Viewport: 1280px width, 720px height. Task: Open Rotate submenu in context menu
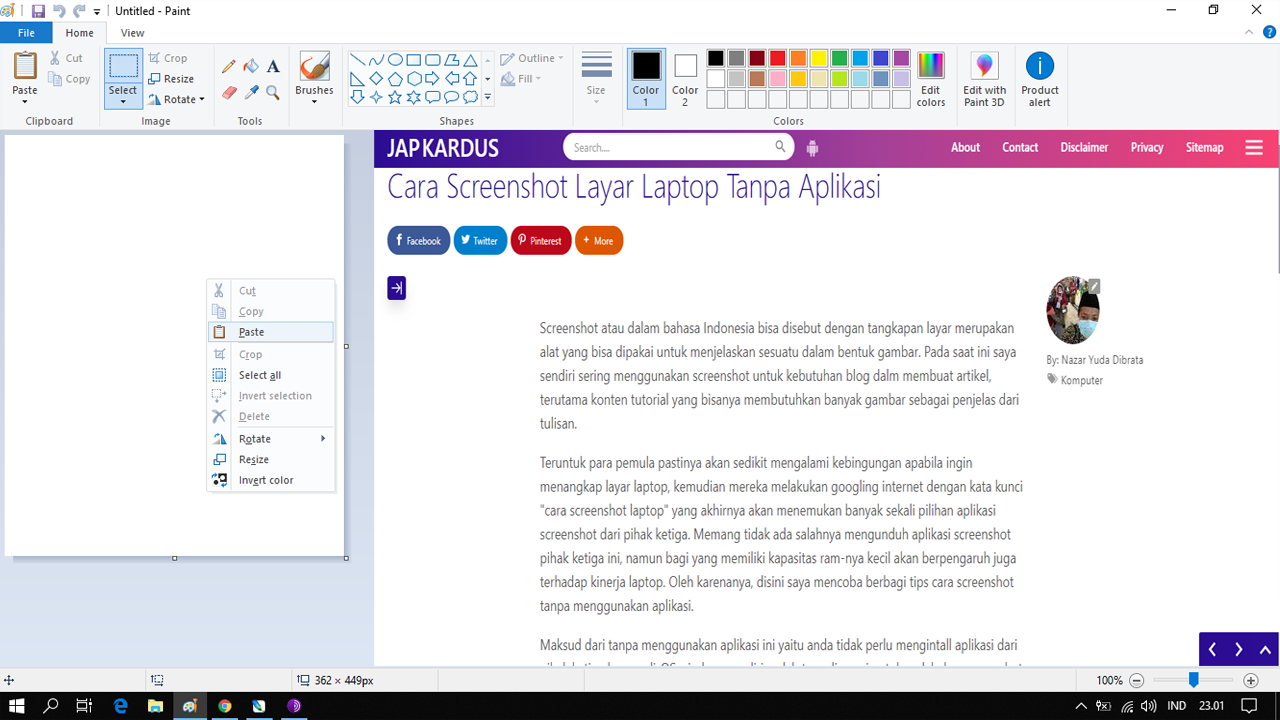[x=271, y=439]
